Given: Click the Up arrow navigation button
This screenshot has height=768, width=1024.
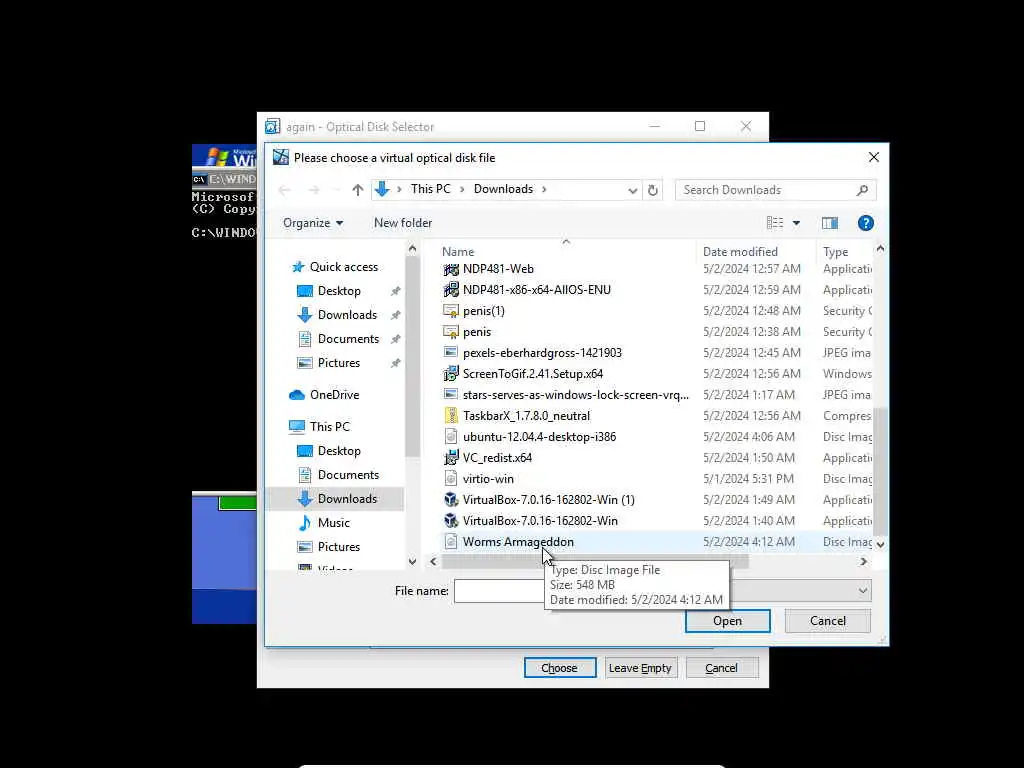Looking at the screenshot, I should click(x=357, y=190).
